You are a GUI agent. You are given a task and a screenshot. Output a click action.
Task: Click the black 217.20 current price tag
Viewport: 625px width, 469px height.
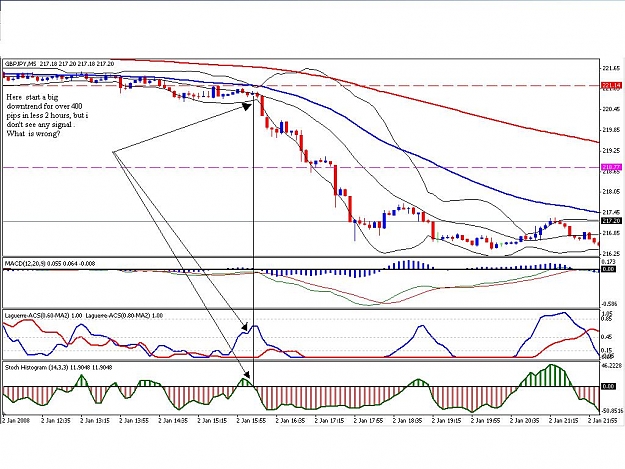(x=611, y=221)
